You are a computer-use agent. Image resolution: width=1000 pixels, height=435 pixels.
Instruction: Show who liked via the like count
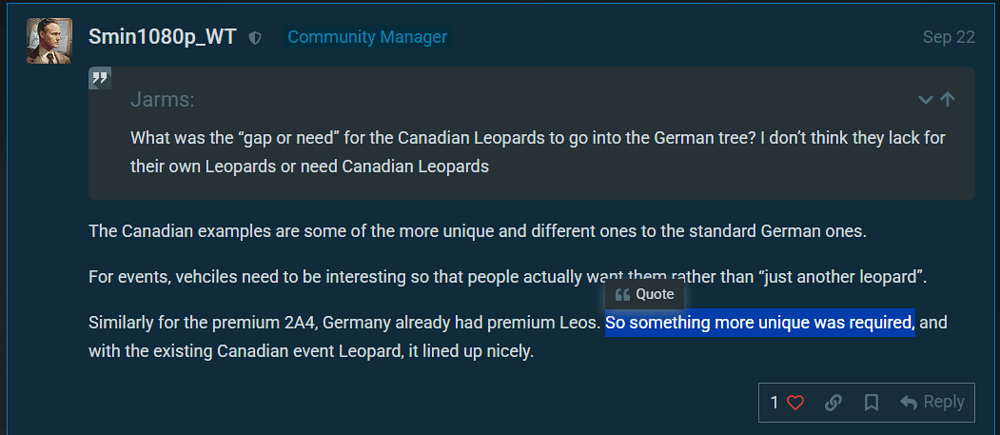pos(774,403)
